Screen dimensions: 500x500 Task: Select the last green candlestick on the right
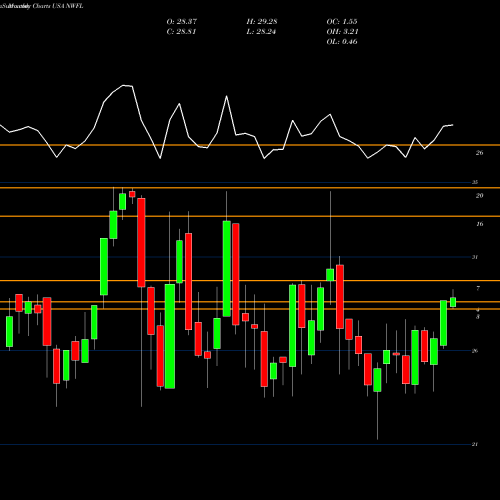[x=453, y=302]
